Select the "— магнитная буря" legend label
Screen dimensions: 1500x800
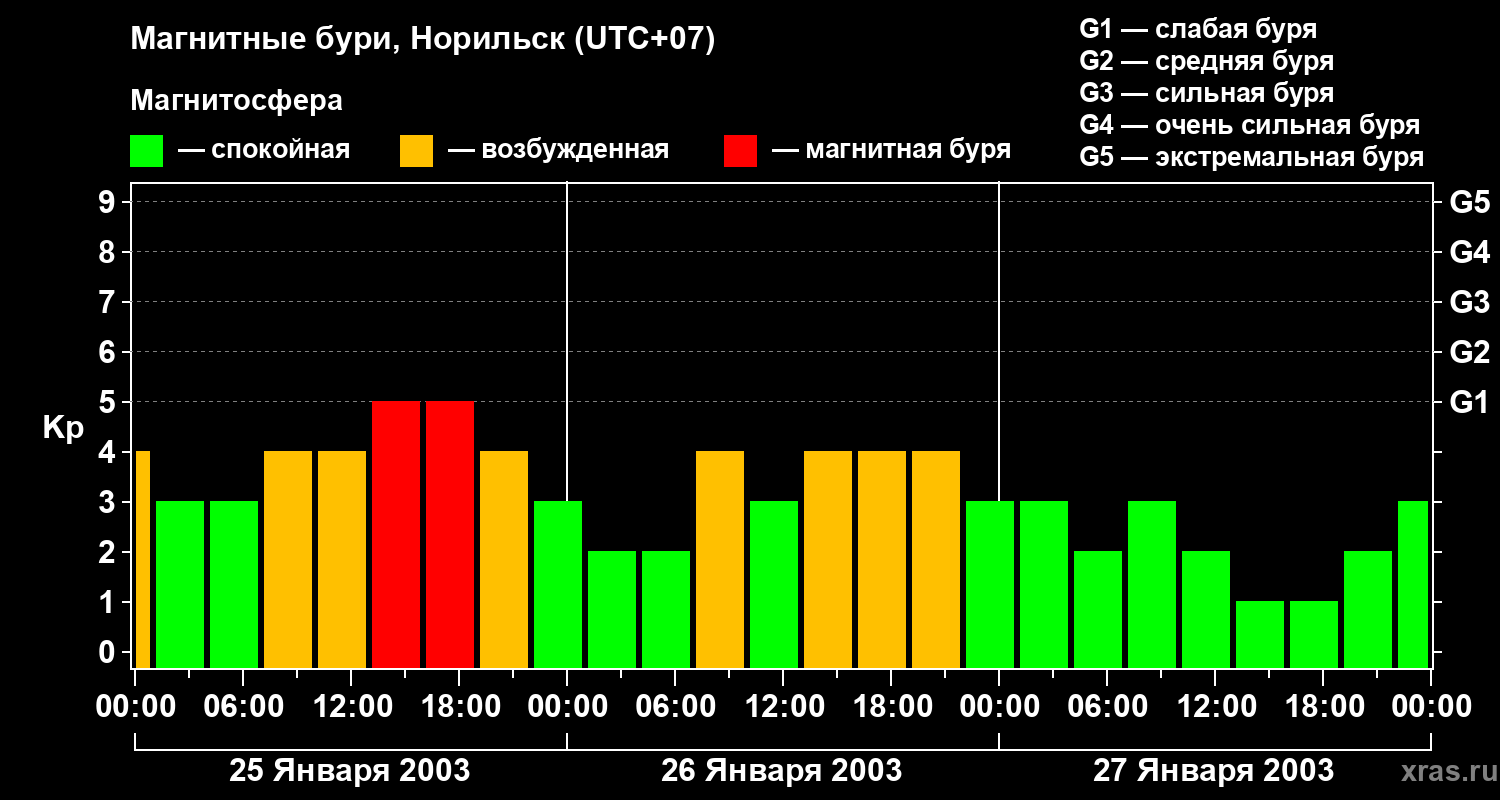pos(892,150)
